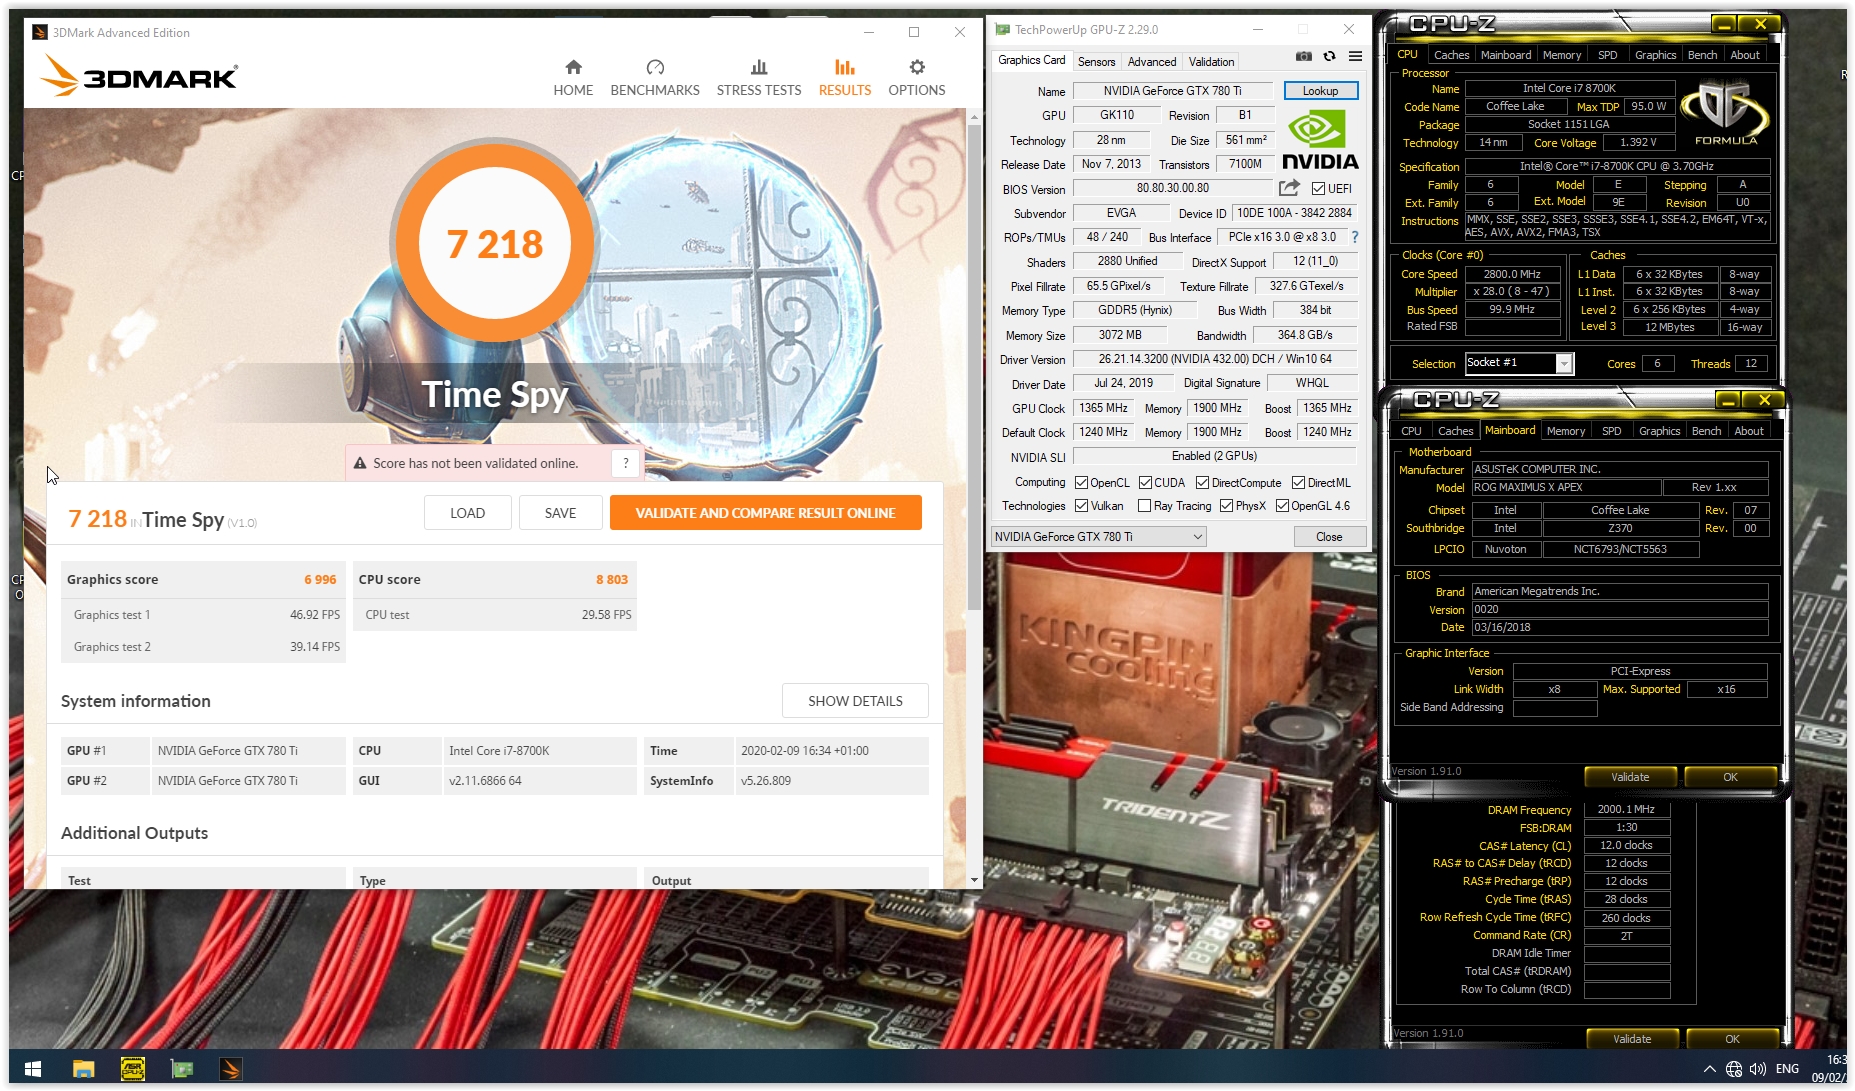Open Windows Start menu
The height and width of the screenshot is (1091, 1855).
32,1069
